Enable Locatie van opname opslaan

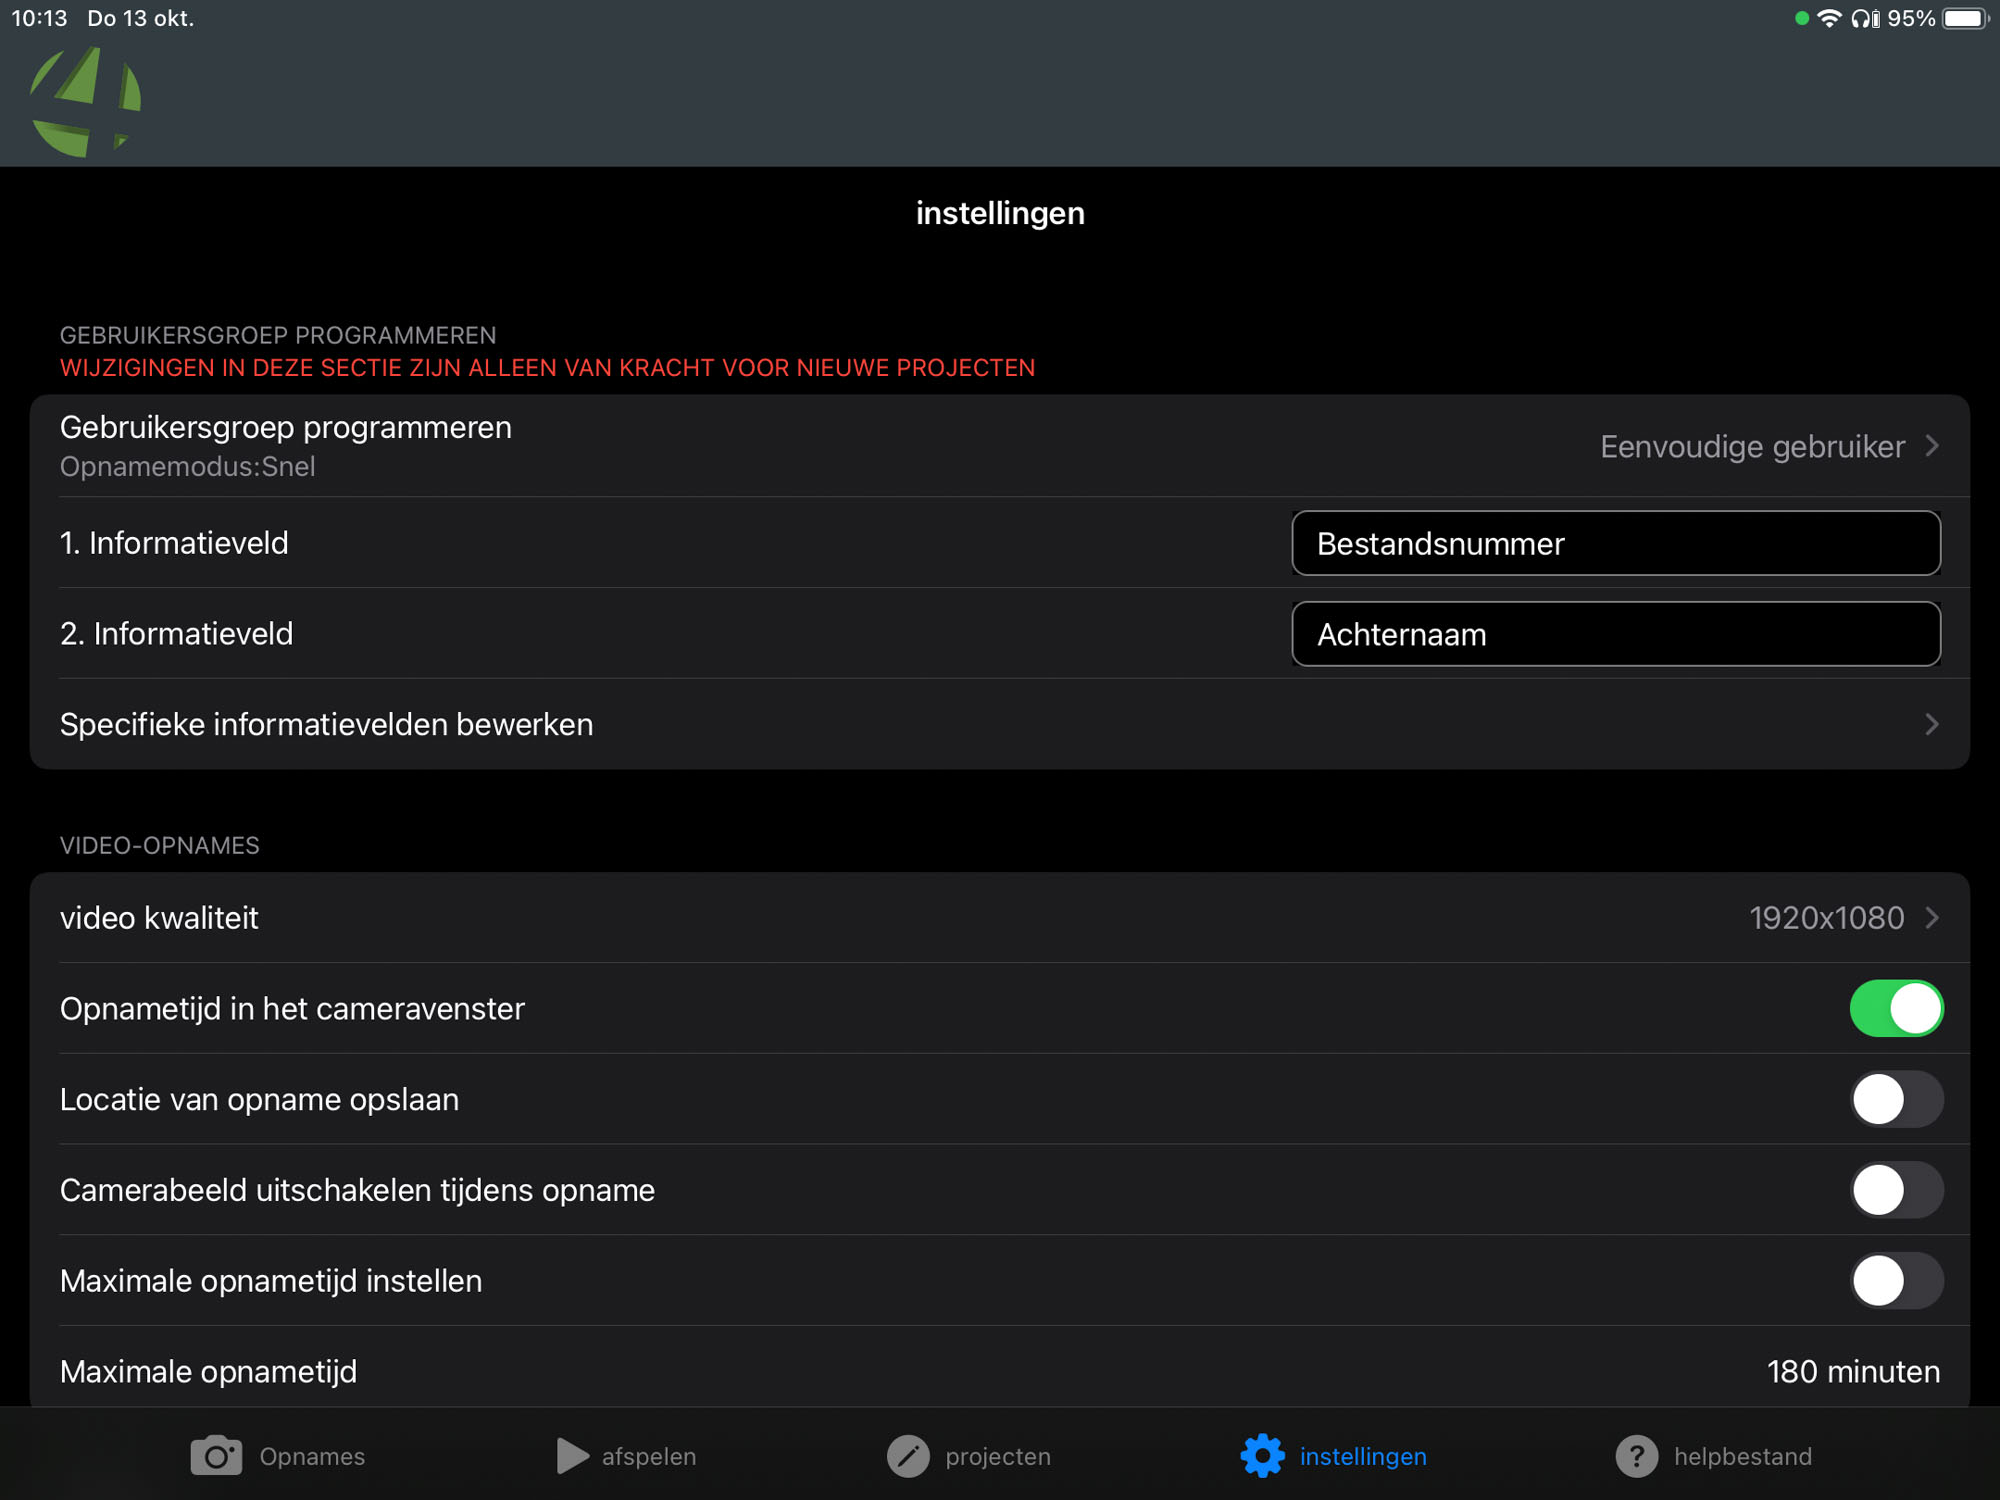tap(1895, 1099)
